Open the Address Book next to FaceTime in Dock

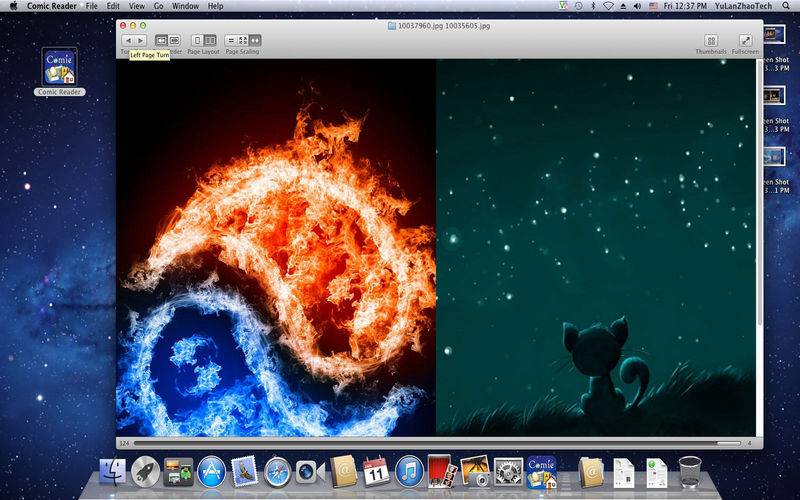pos(343,471)
